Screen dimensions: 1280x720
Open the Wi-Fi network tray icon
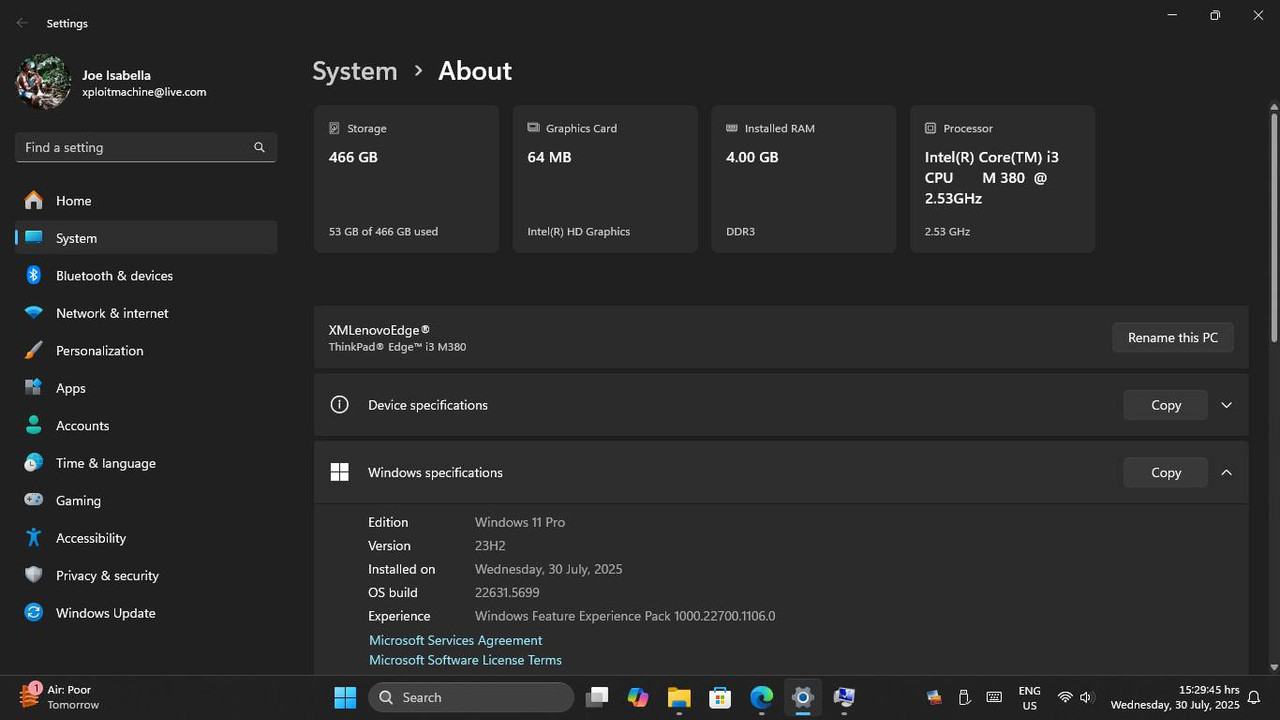pyautogui.click(x=1065, y=697)
